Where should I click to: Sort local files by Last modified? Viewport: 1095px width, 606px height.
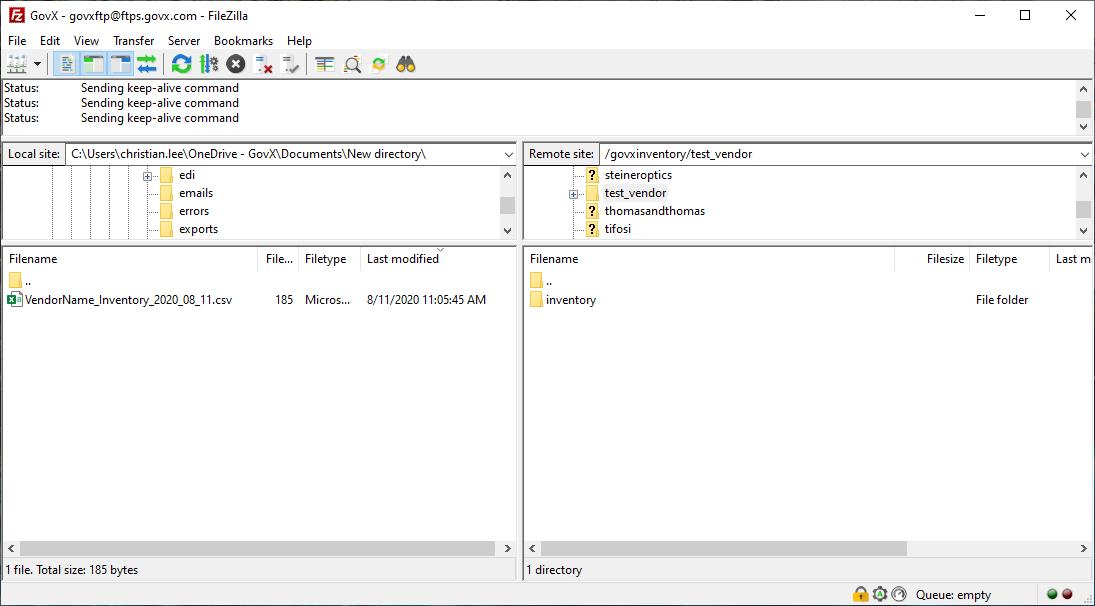[438, 259]
